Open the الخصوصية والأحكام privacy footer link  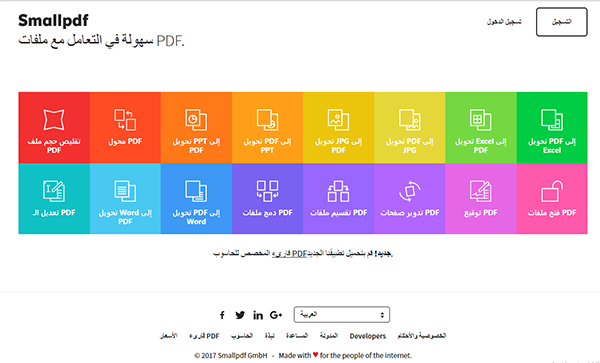coord(422,336)
